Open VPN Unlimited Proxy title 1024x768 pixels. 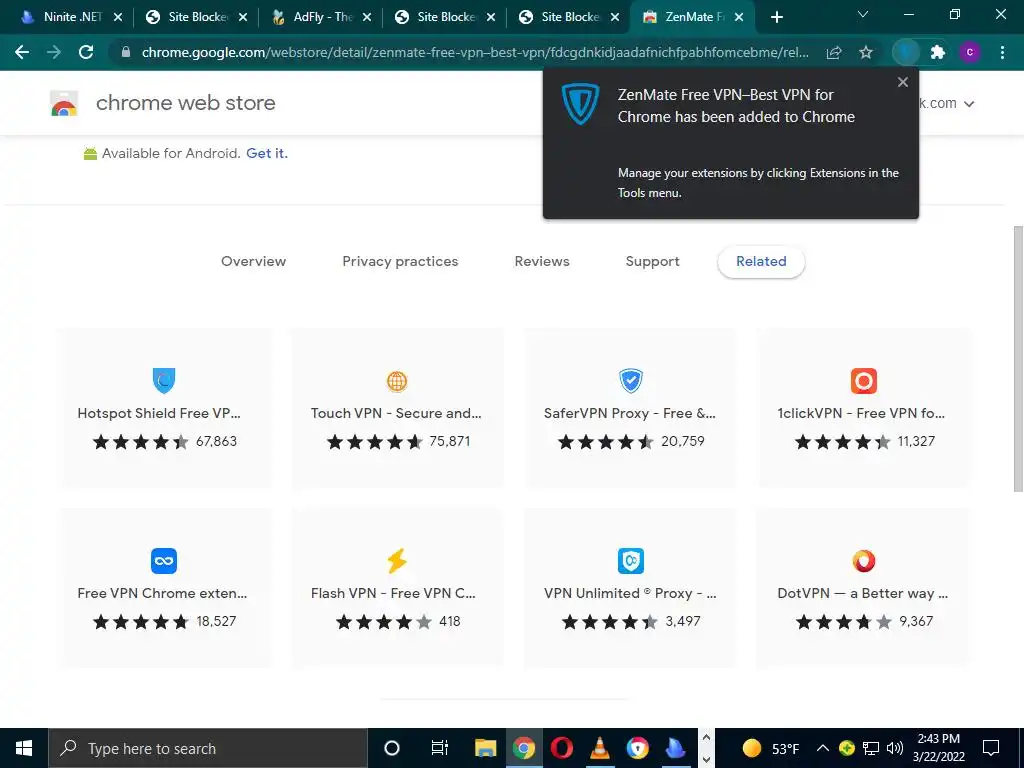630,594
